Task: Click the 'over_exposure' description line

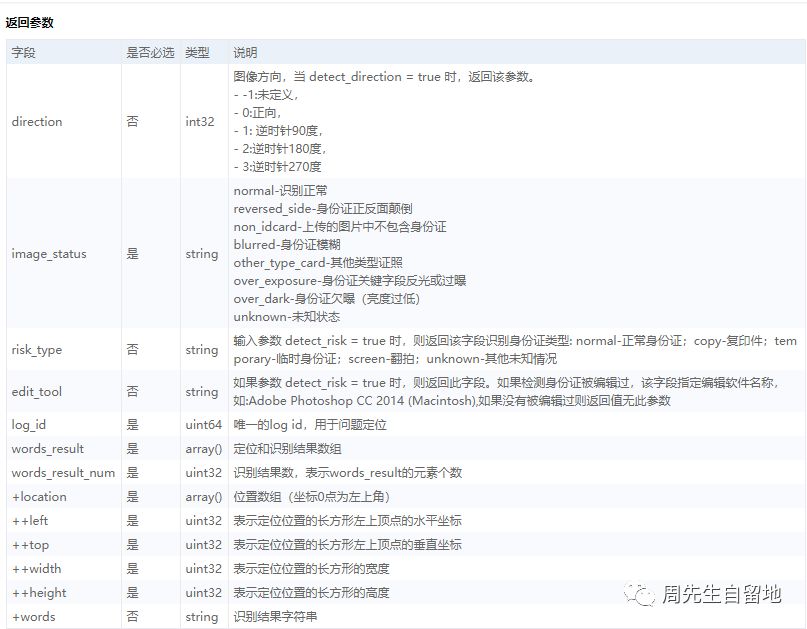Action: [x=349, y=281]
